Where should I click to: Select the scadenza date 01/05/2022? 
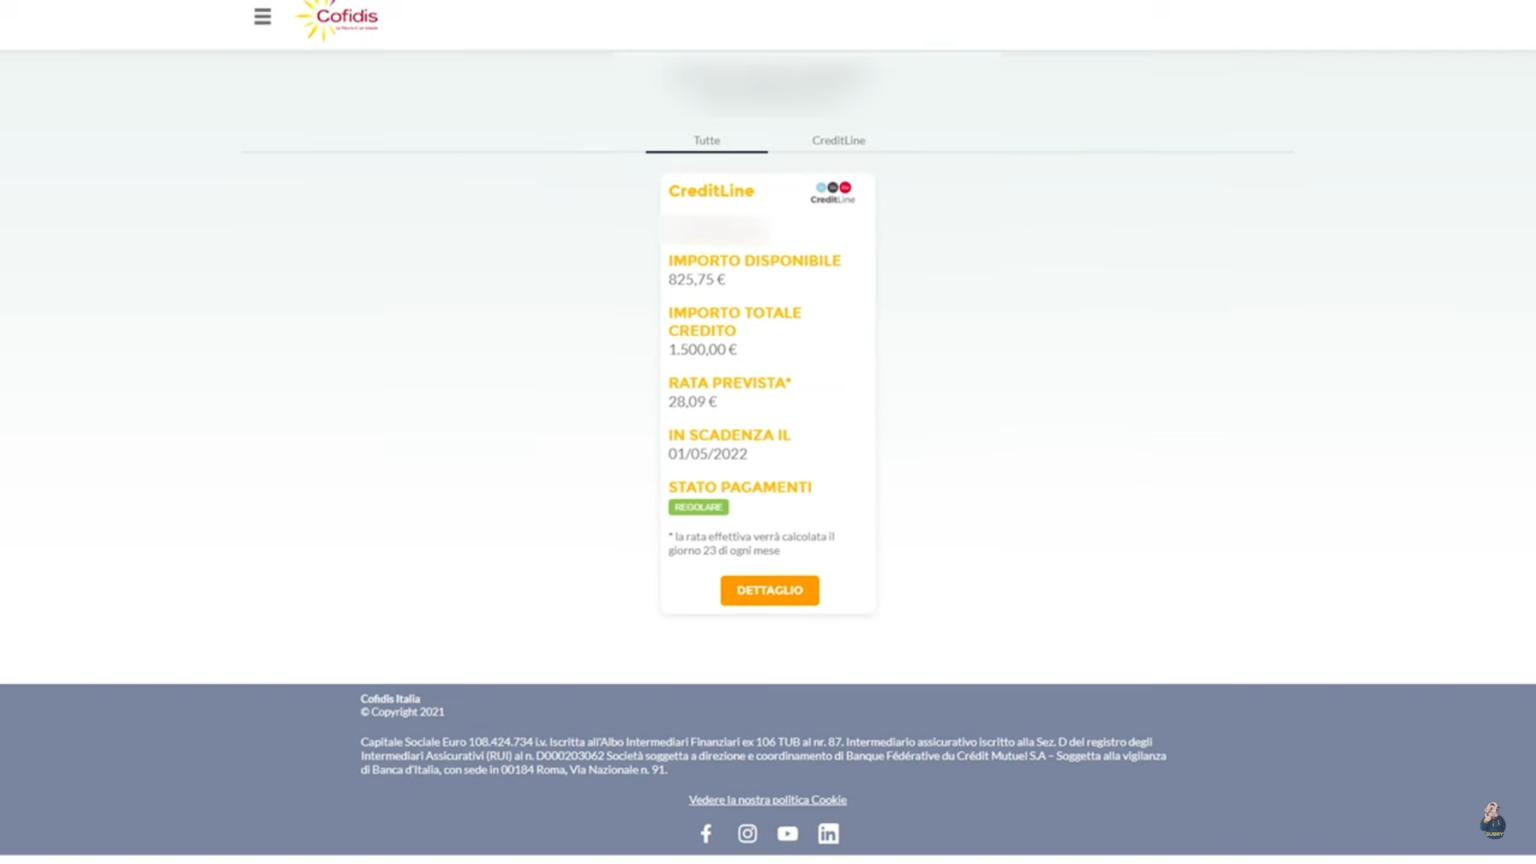coord(707,454)
